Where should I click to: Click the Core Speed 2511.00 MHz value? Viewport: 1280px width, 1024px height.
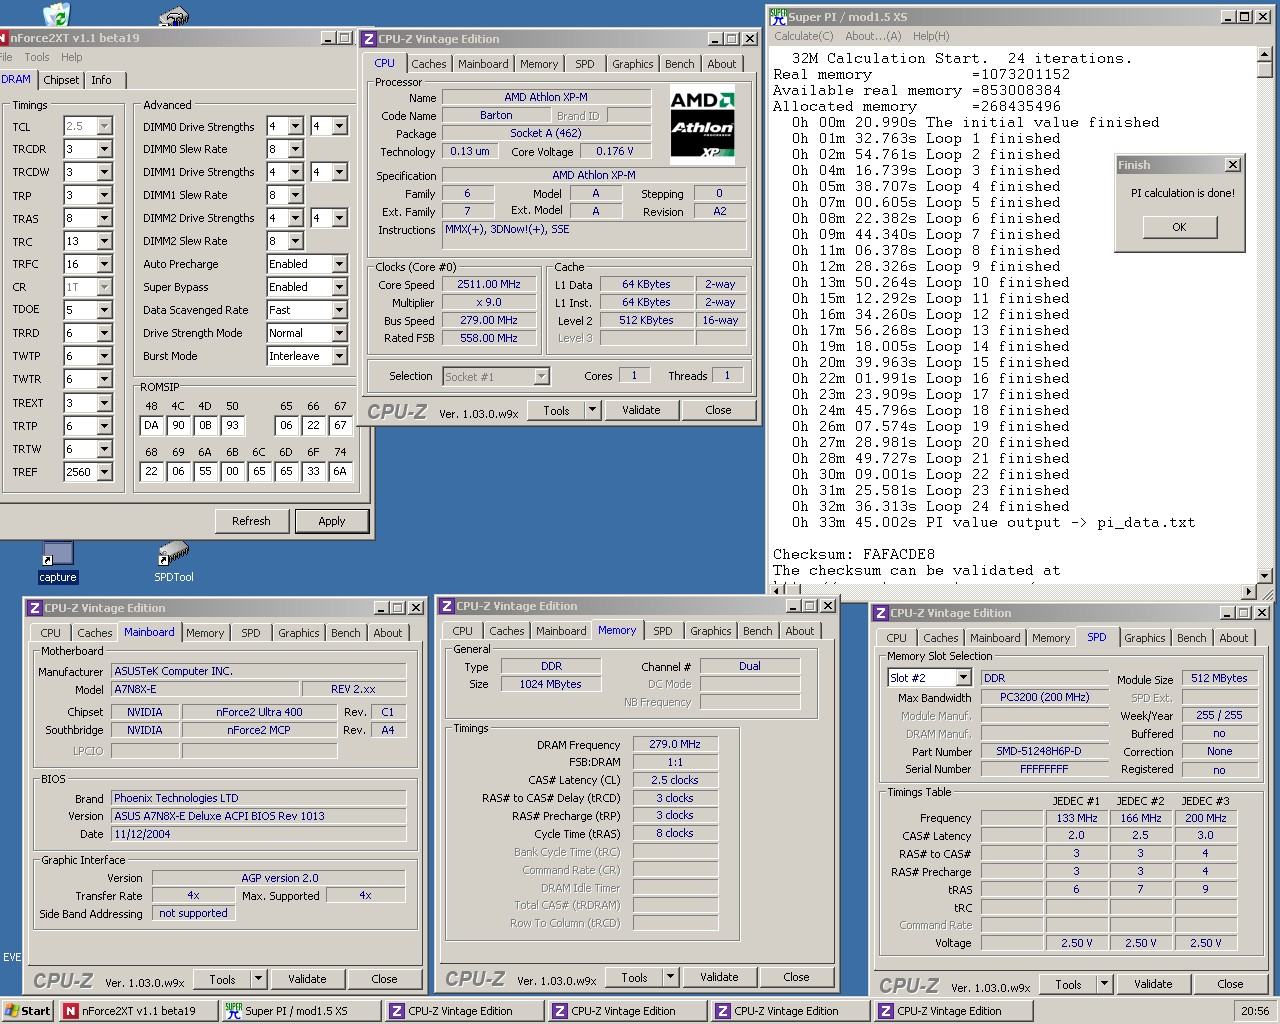[x=489, y=284]
